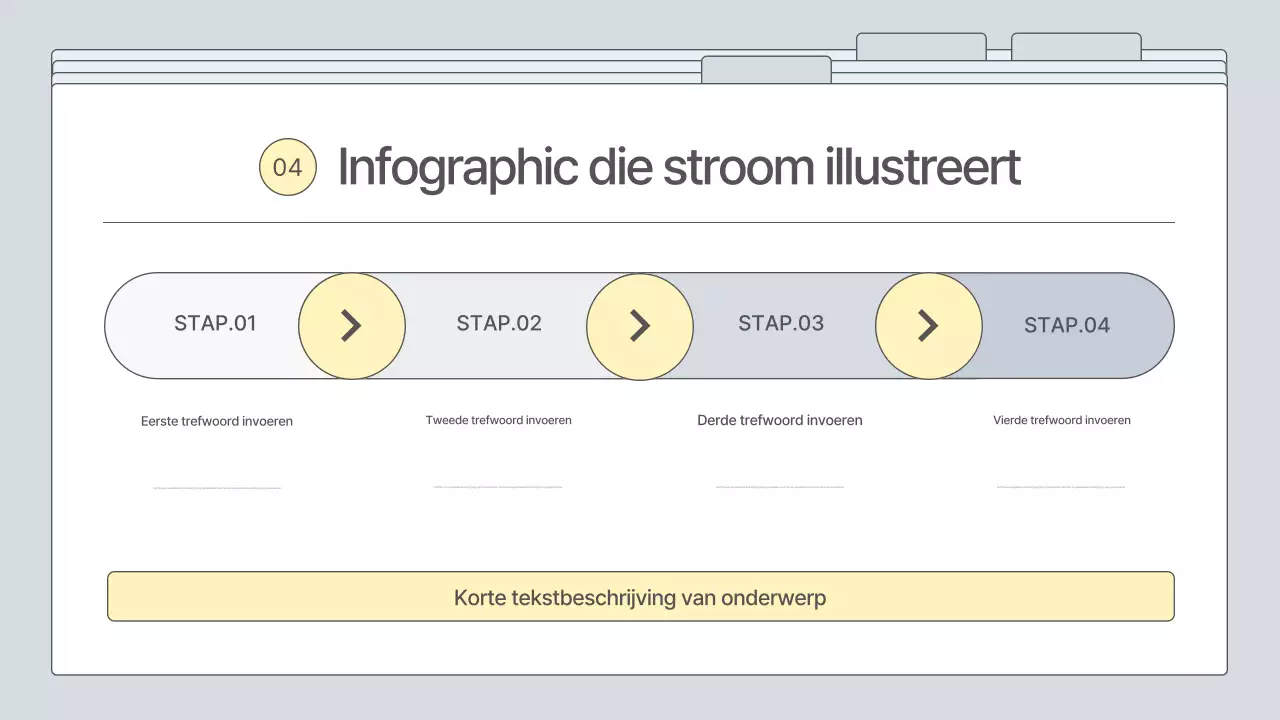Click the title Infographic die stroom illustreert
The image size is (1280, 720).
[679, 166]
